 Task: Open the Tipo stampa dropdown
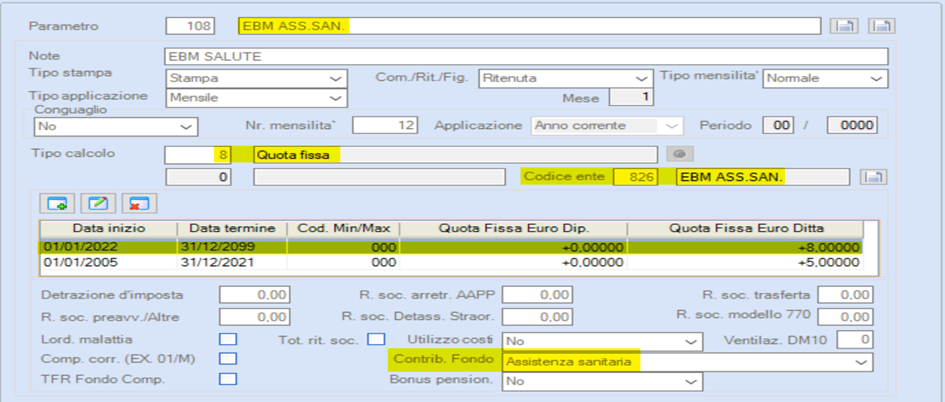[x=257, y=78]
